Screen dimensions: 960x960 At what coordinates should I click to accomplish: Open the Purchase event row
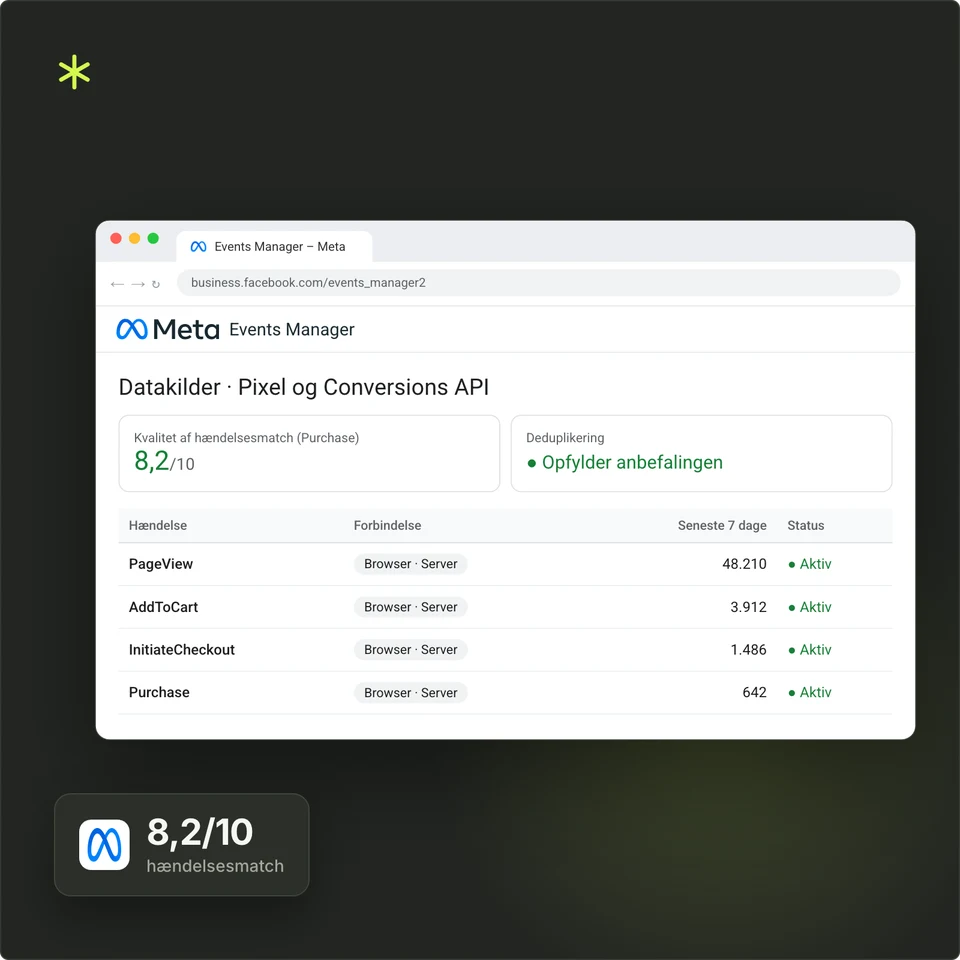pos(505,692)
